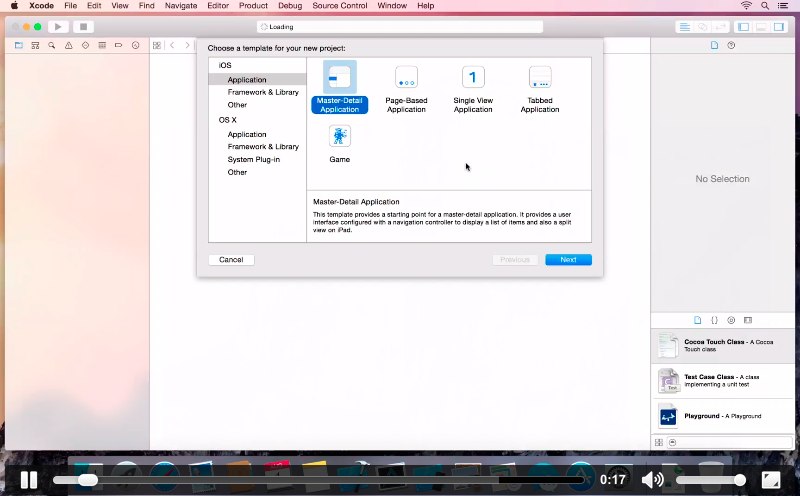Screen dimensions: 800x496
Task: Select Test Case Class in file library
Action: pos(723,381)
